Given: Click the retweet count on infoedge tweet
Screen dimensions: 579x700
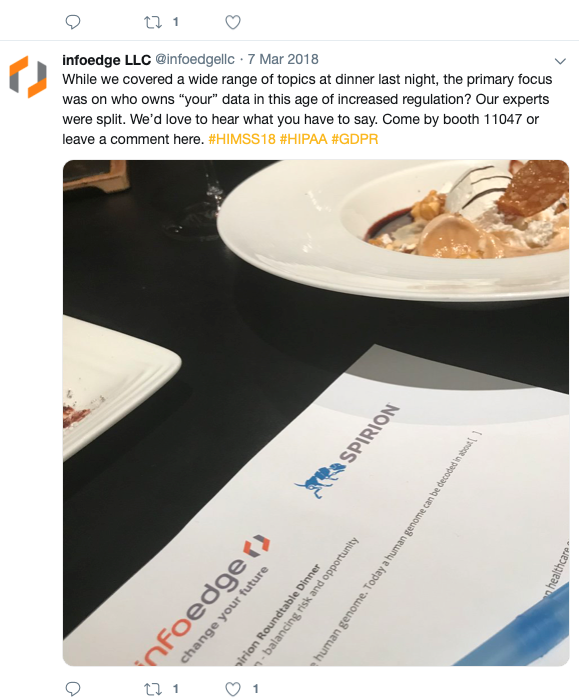Looking at the screenshot, I should pyautogui.click(x=176, y=689).
